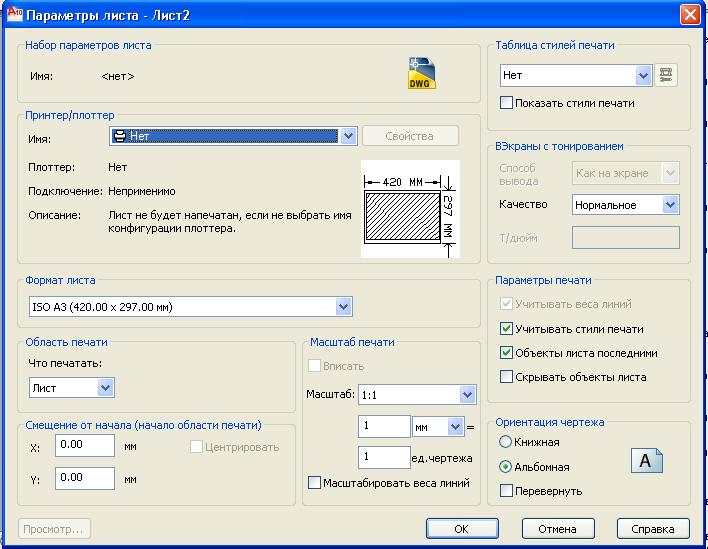Check Масштабировать веса линий option
Viewport: 708px width, 549px height.
(314, 483)
